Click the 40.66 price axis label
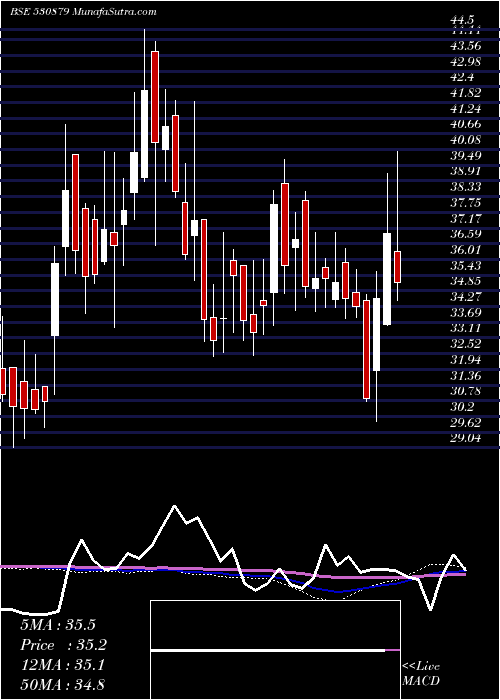This screenshot has height=700, width=500. coord(465,124)
